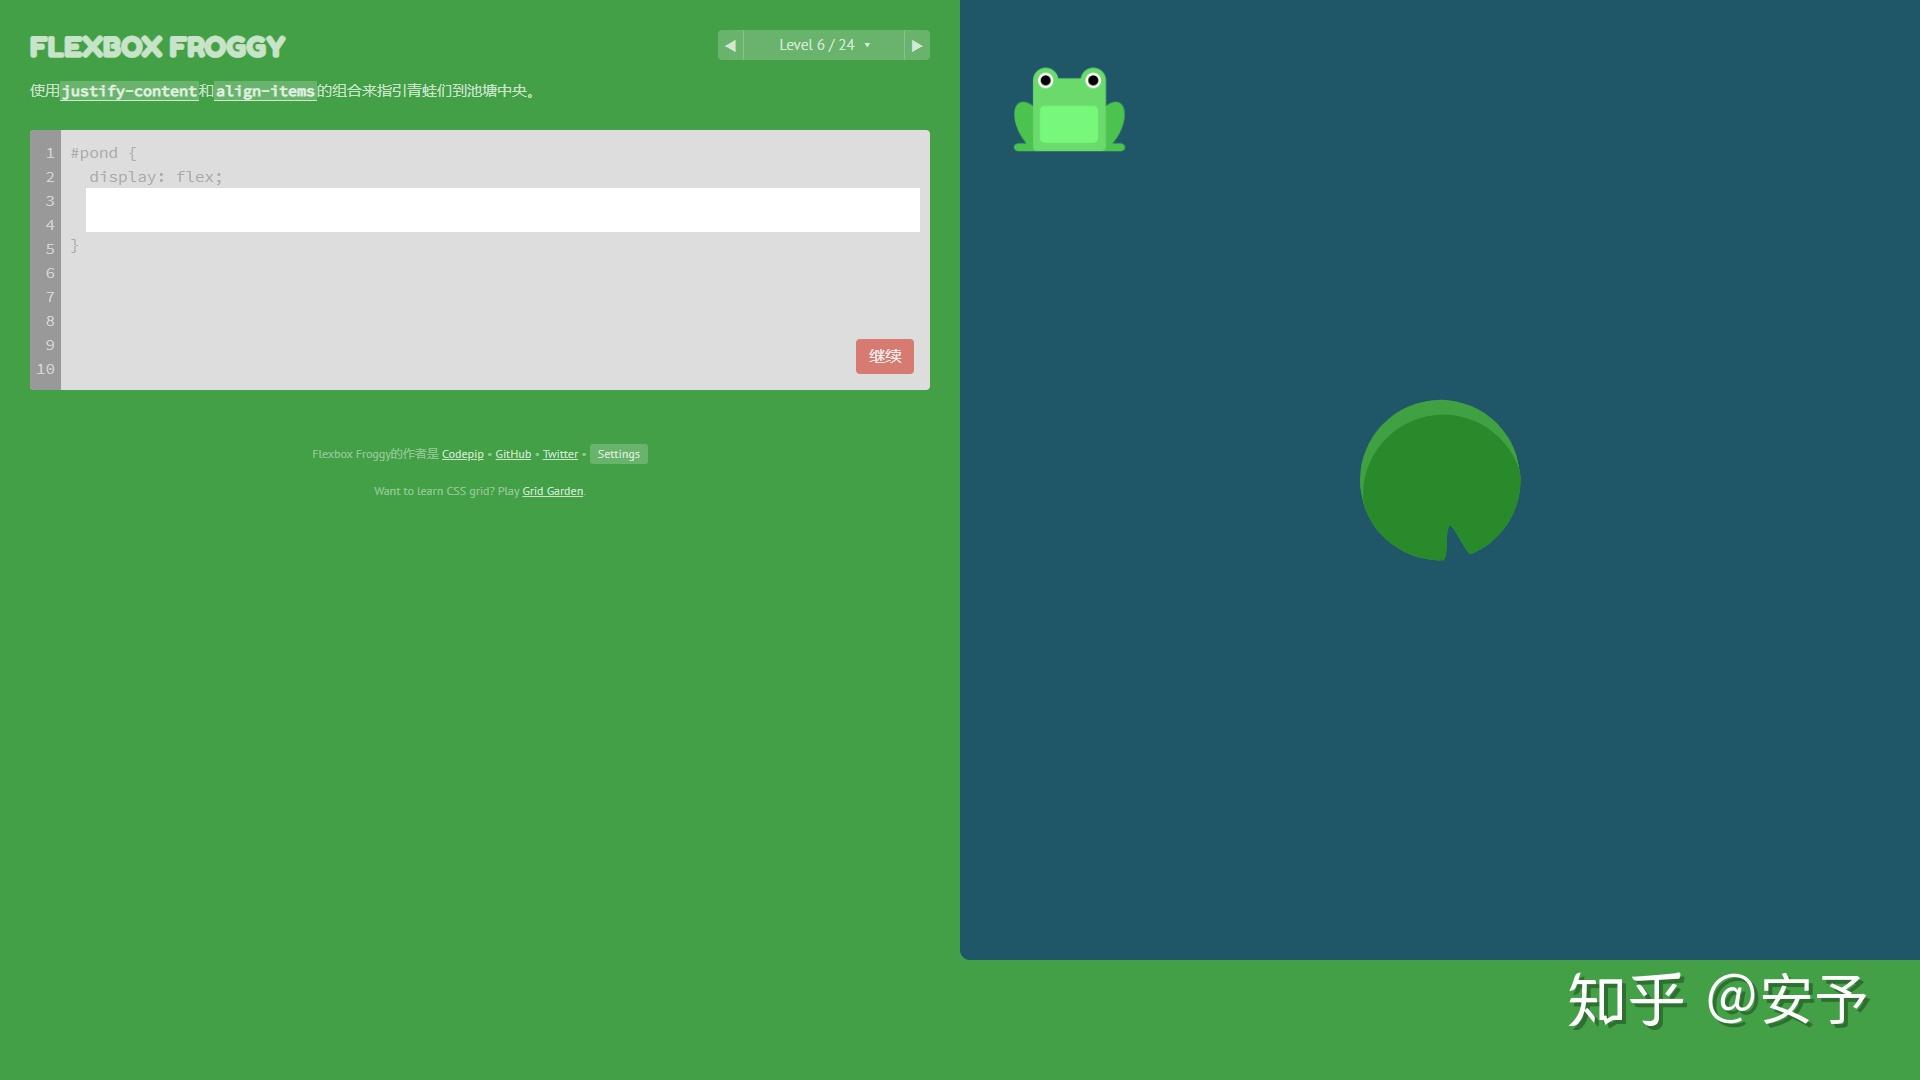Click the next level right arrow

click(x=917, y=44)
